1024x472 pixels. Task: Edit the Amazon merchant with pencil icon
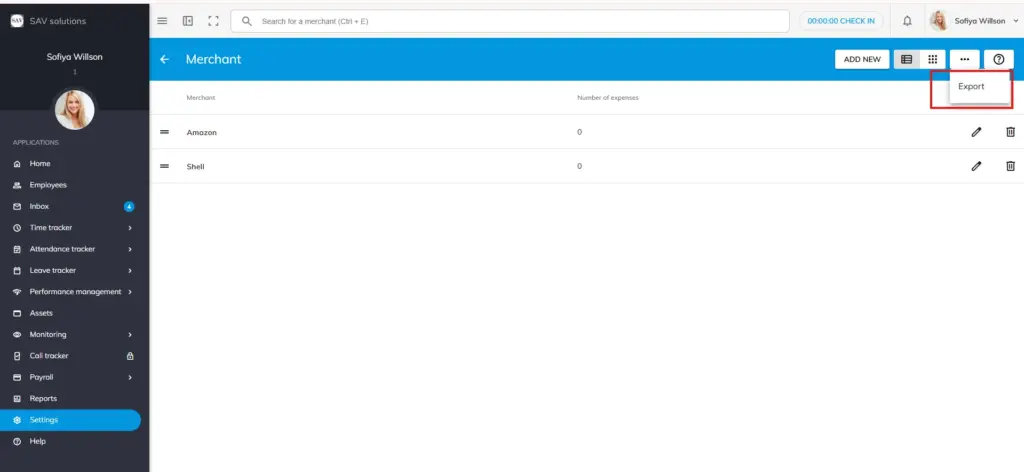(x=976, y=132)
